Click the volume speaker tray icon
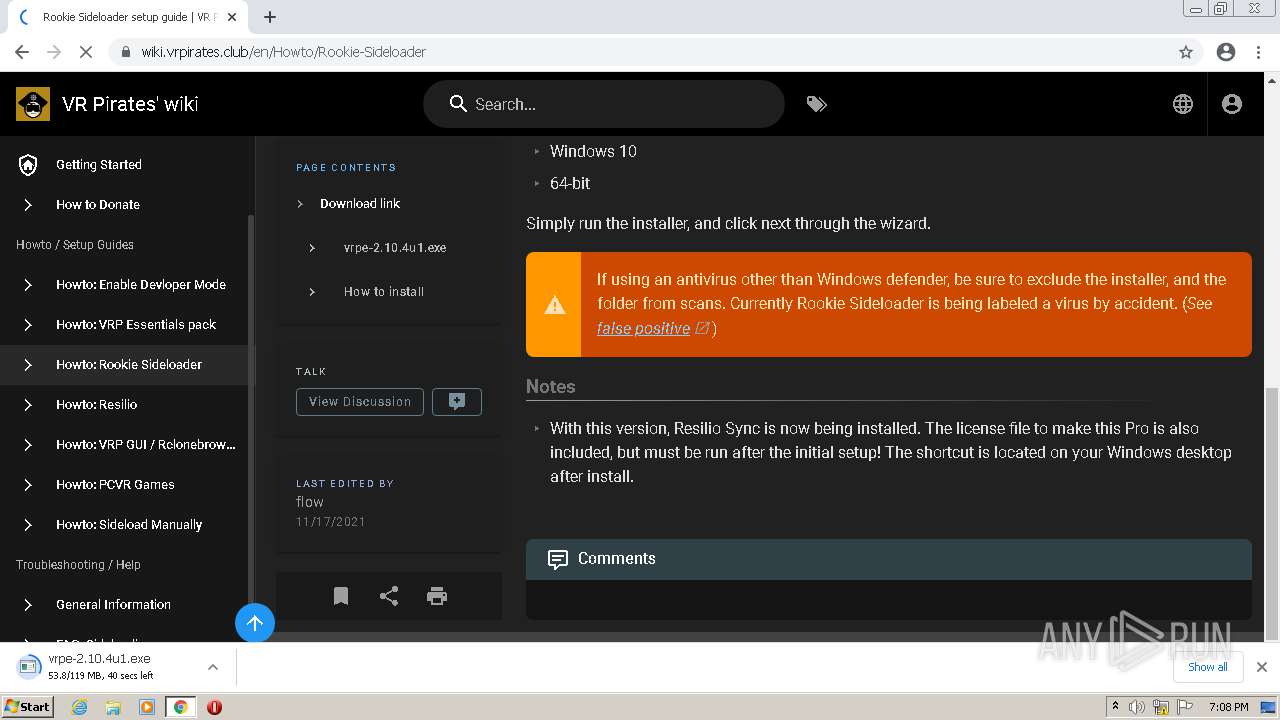1280x720 pixels. pos(1137,707)
